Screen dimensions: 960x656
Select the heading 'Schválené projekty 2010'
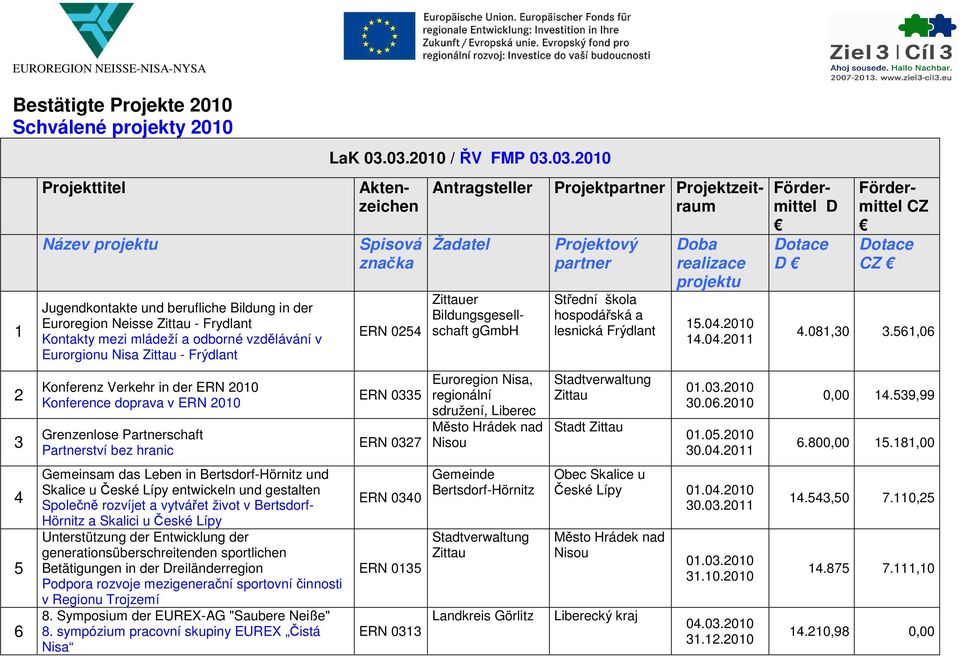[122, 127]
